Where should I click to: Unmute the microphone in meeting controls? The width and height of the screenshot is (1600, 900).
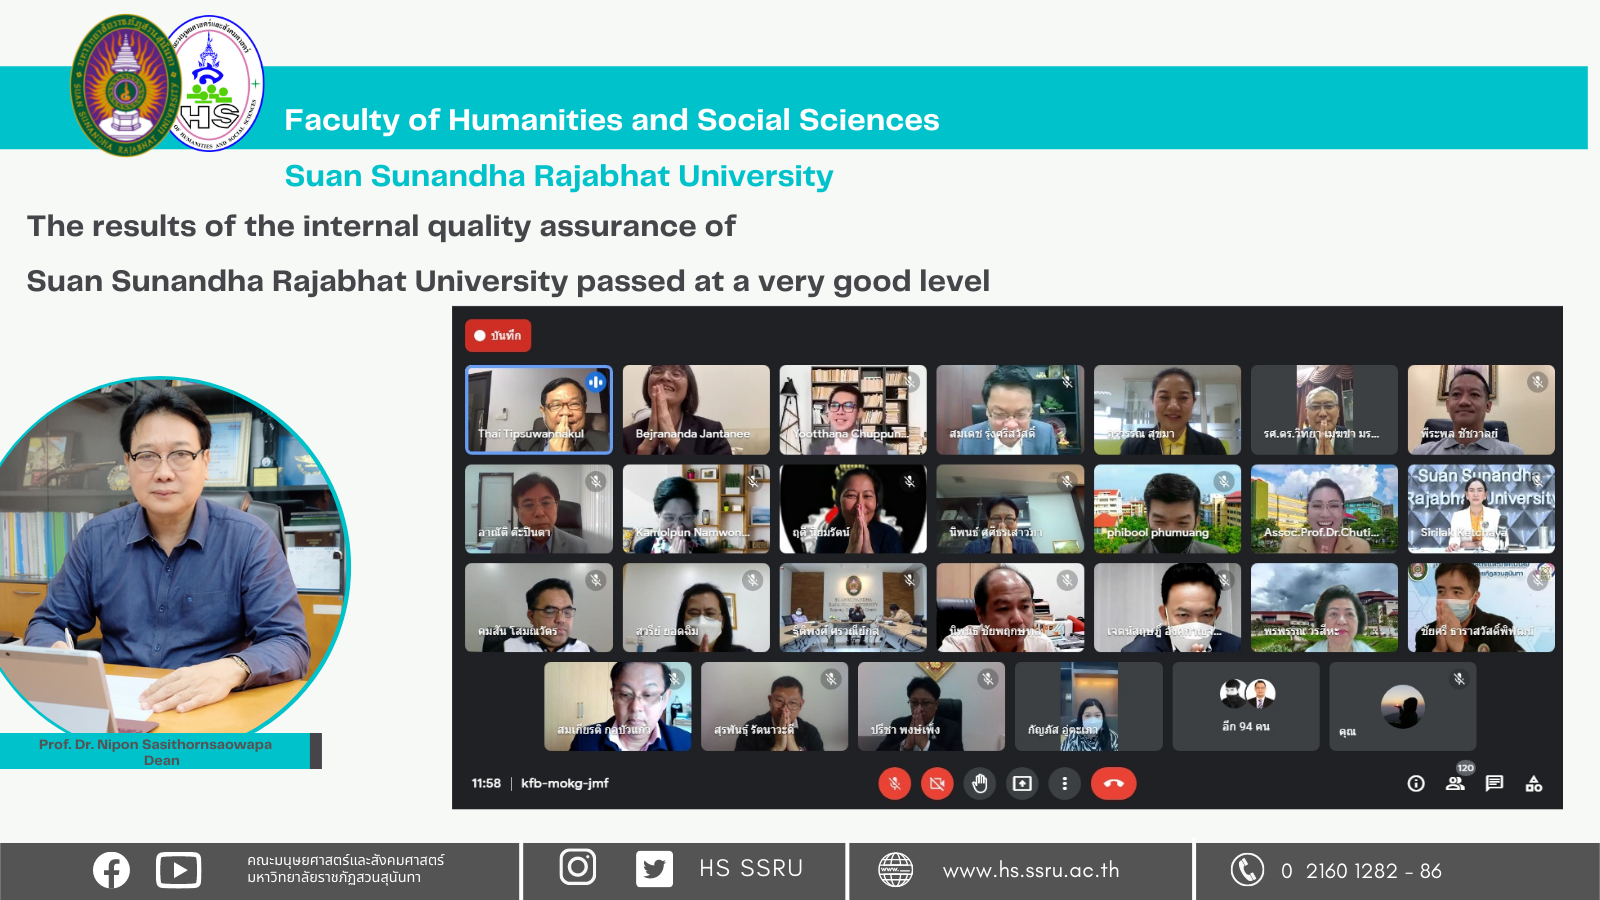[x=894, y=784]
